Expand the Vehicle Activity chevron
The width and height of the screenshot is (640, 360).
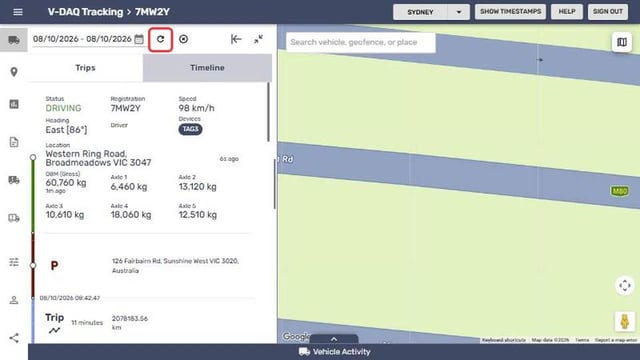(x=334, y=339)
